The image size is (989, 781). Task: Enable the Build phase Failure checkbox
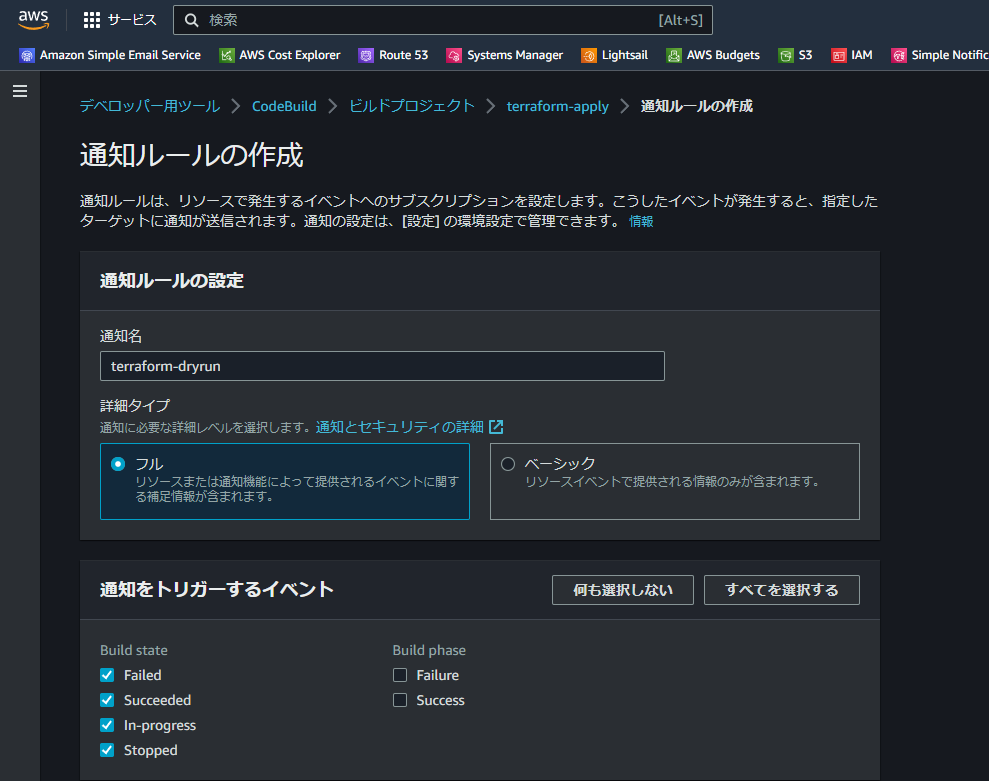(x=400, y=675)
